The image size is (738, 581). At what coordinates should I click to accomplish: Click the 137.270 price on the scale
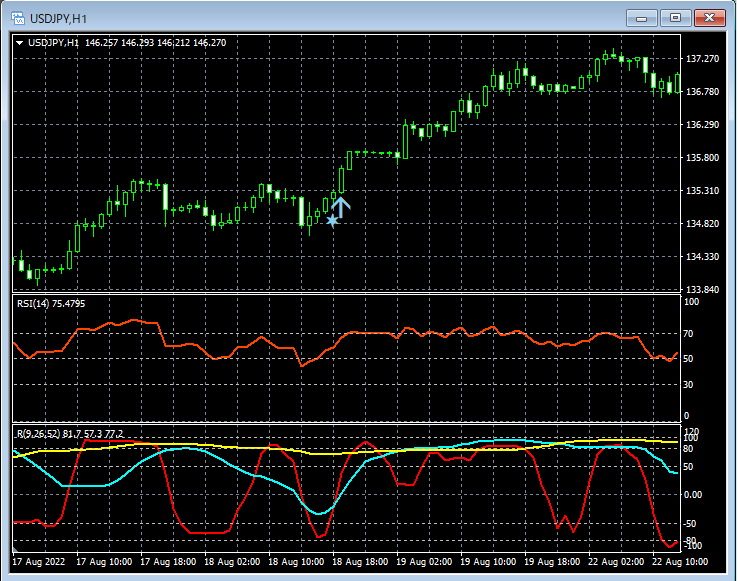point(700,59)
